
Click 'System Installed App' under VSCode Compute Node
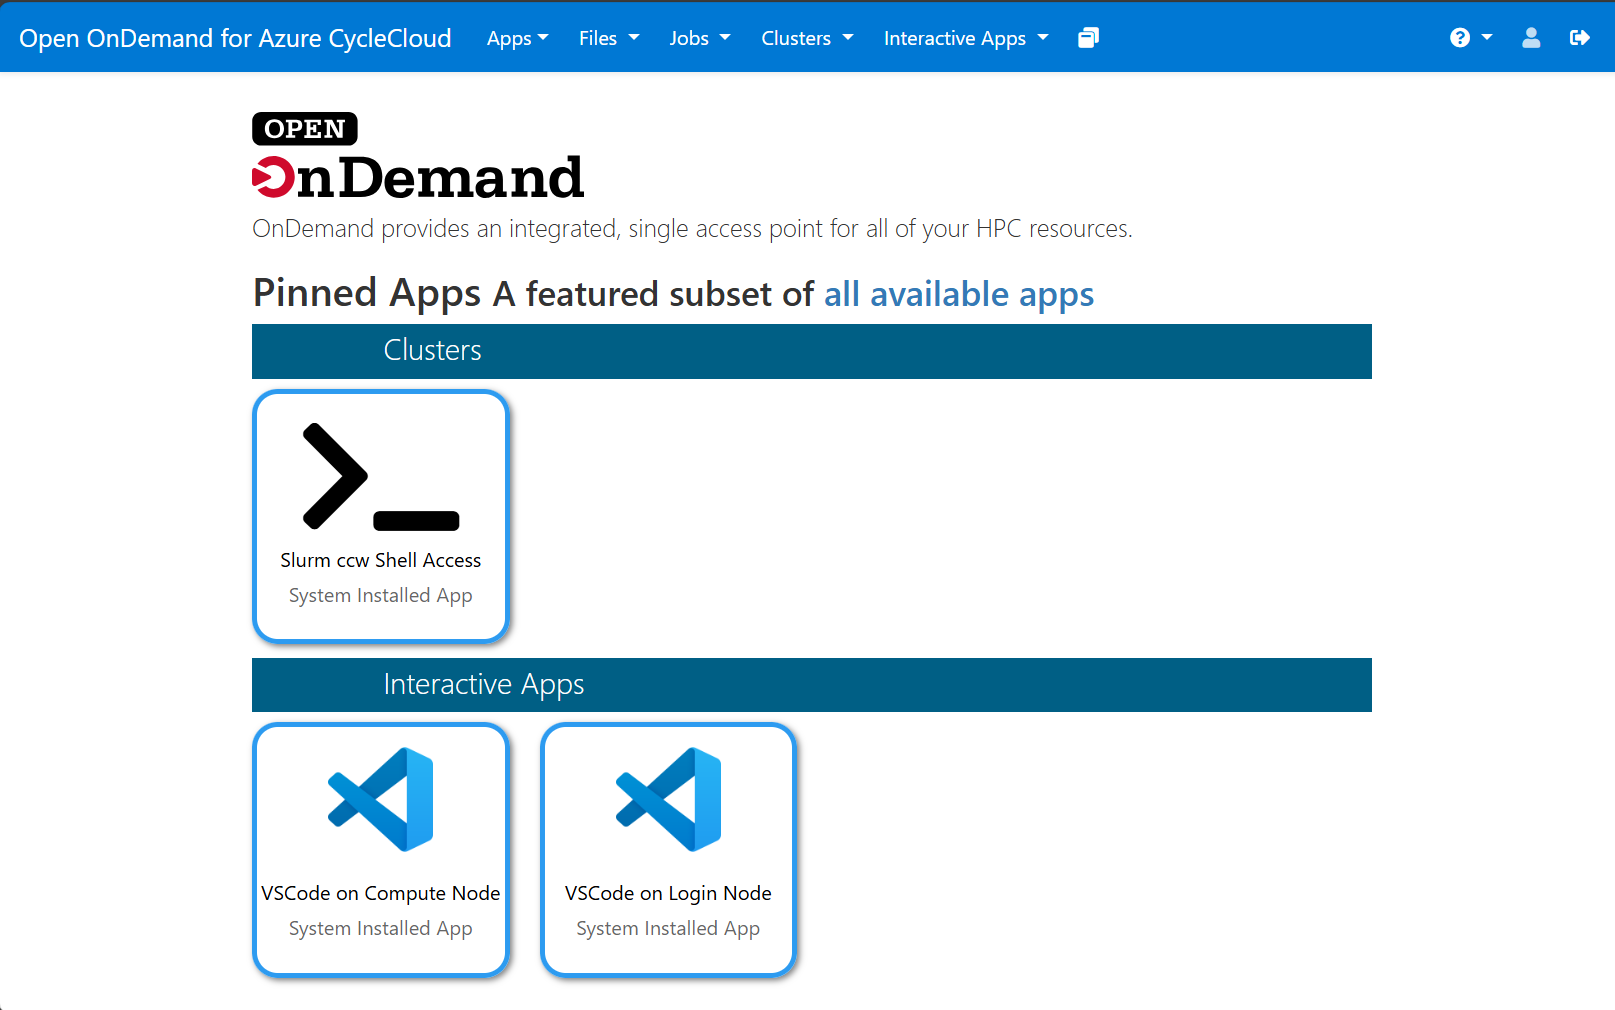pos(381,929)
